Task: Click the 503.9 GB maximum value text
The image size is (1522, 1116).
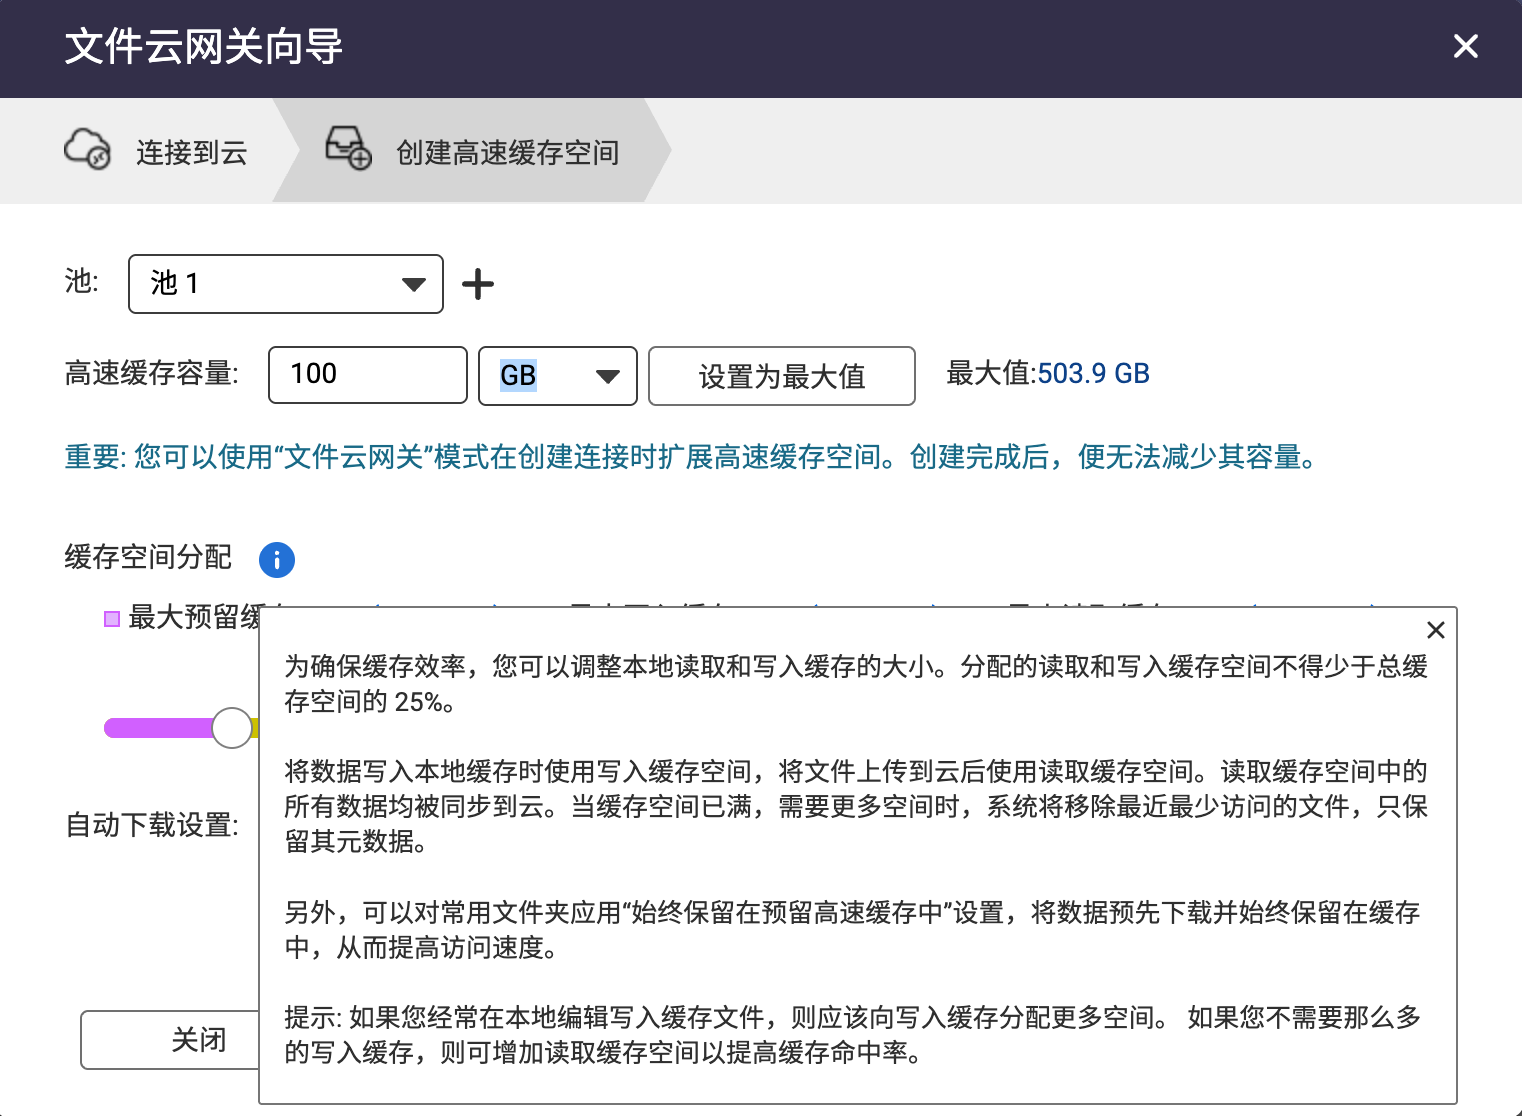Action: tap(1093, 374)
